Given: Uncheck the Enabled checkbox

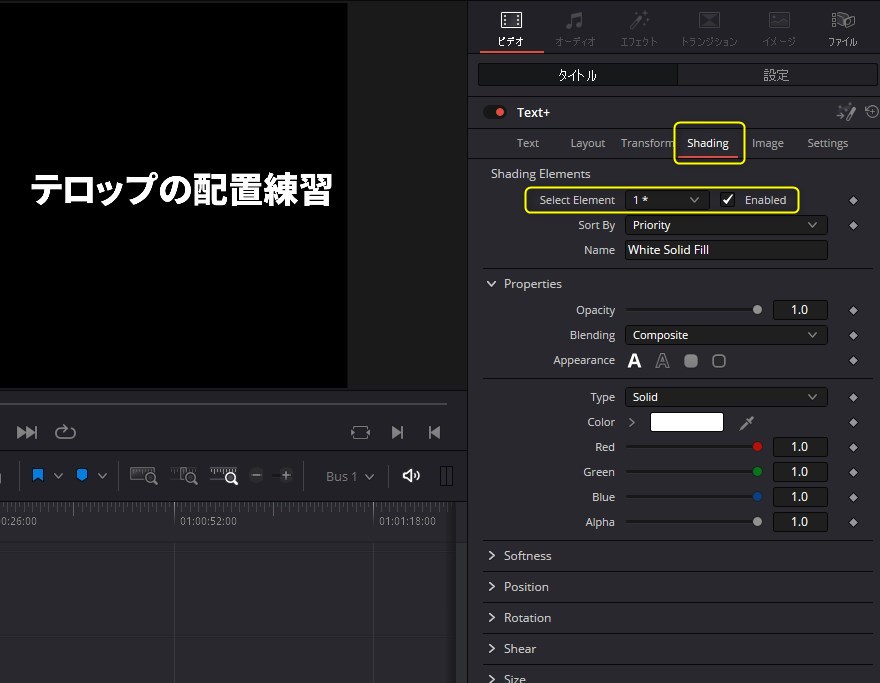Looking at the screenshot, I should (x=727, y=200).
